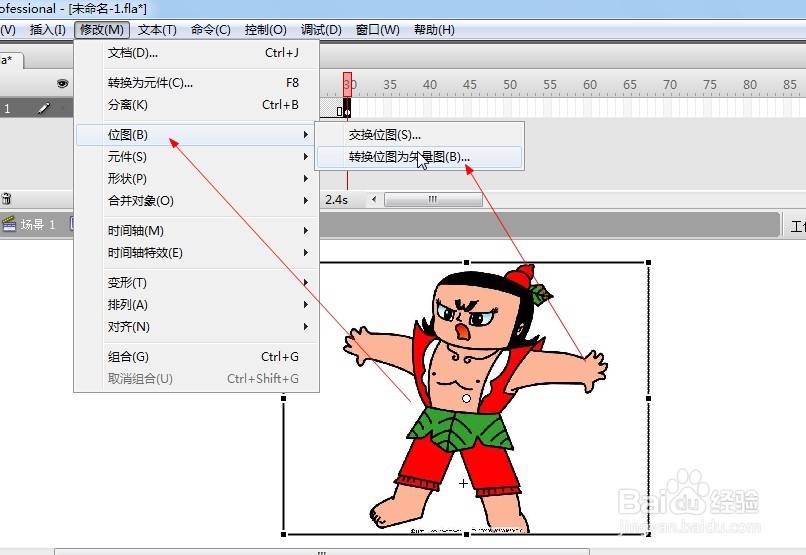
Task: Expand the 合并对象(O) submenu
Action: (196, 201)
